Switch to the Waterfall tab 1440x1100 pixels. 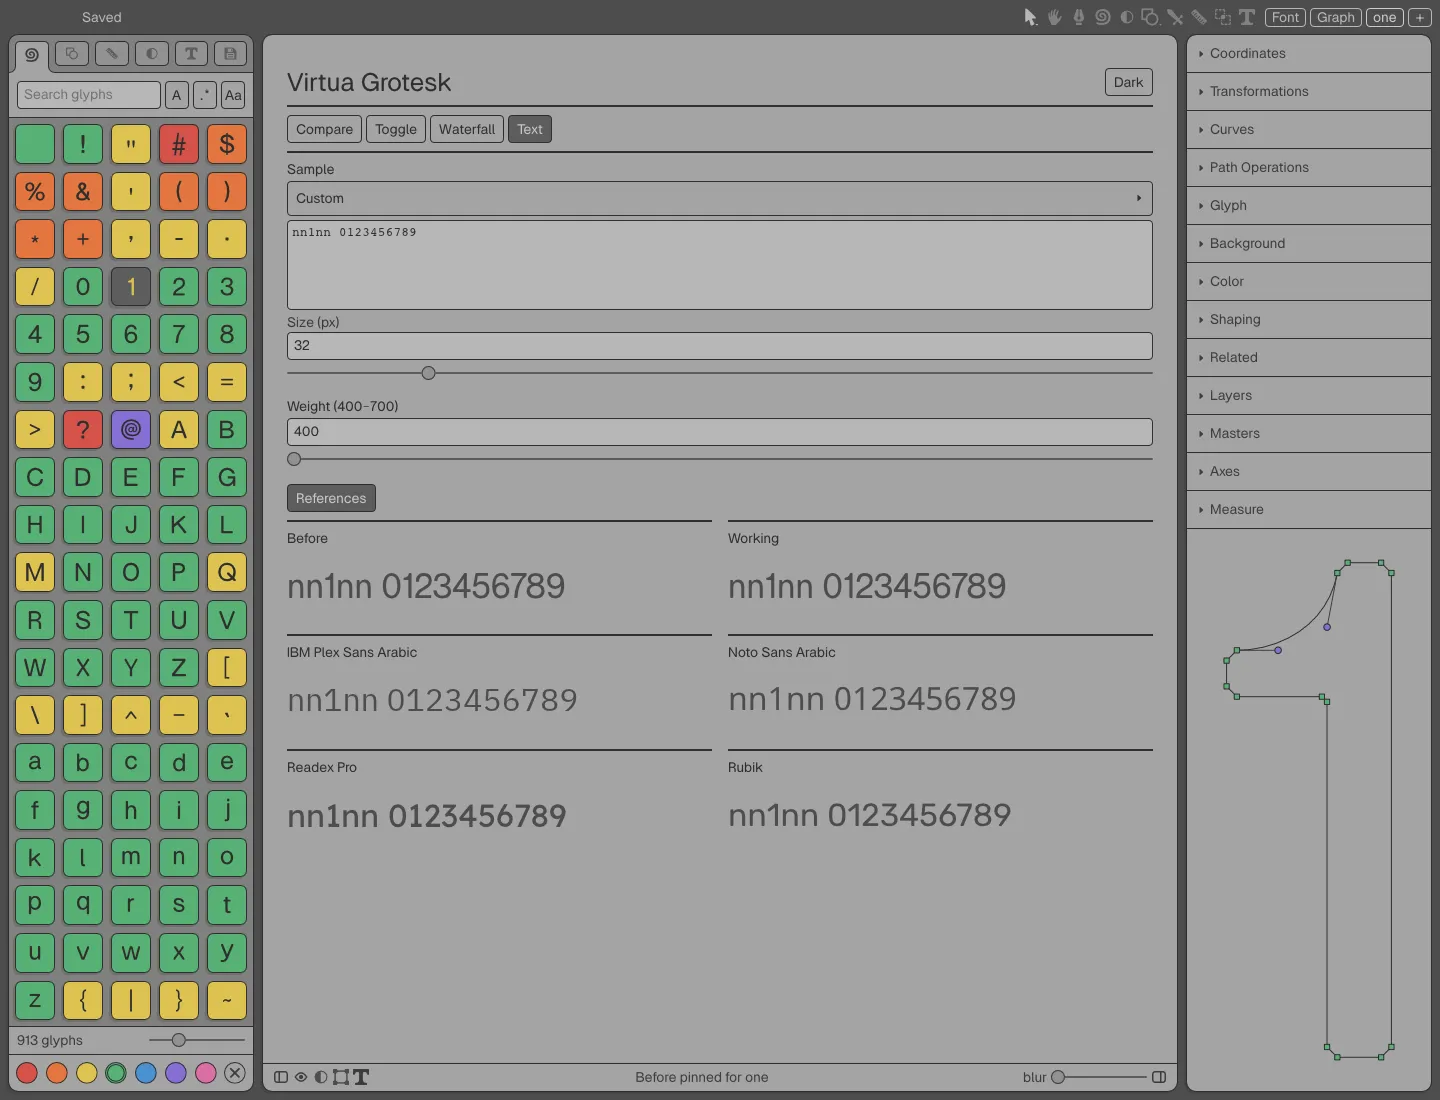pos(467,129)
